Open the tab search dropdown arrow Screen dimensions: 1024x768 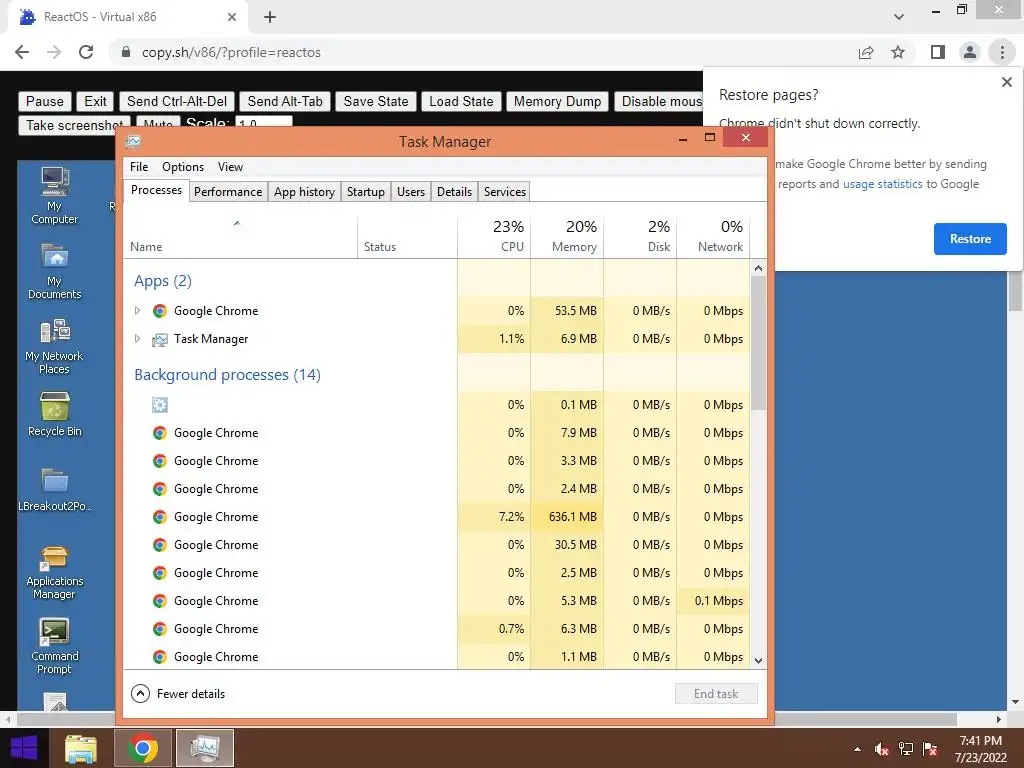pos(899,17)
